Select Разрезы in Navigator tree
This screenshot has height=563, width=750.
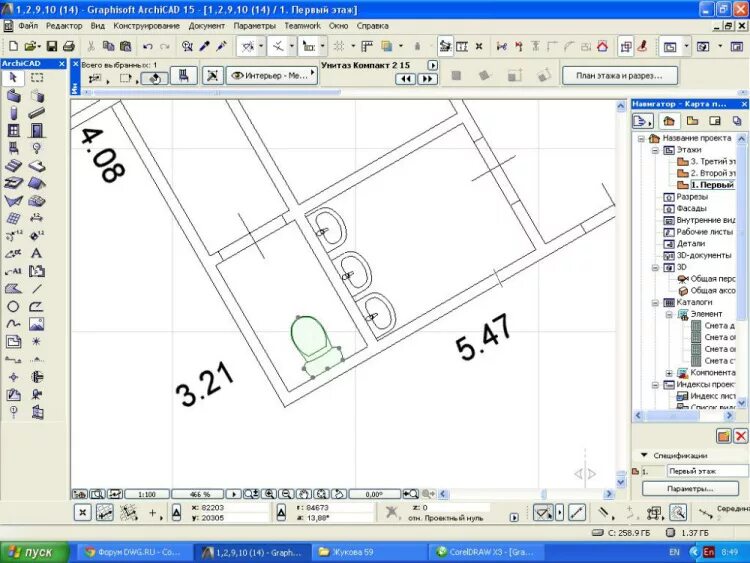(691, 197)
